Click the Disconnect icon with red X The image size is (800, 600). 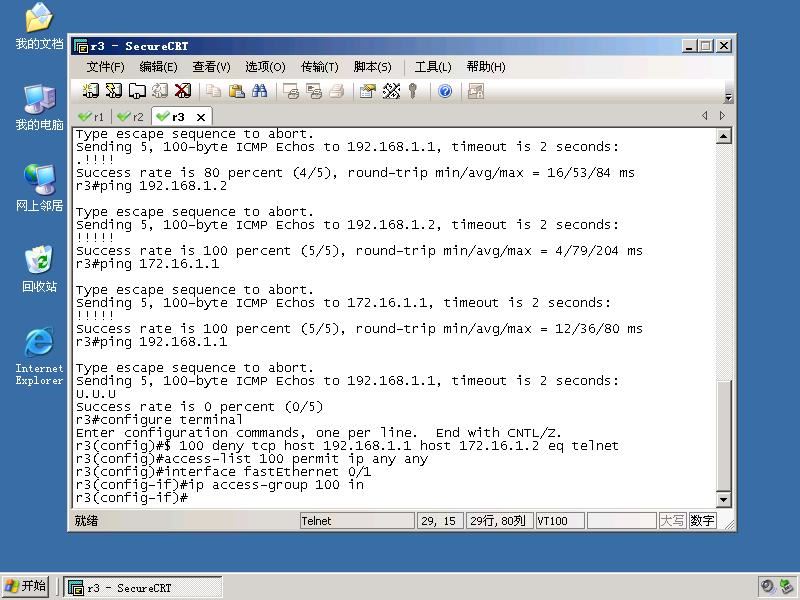click(x=183, y=91)
